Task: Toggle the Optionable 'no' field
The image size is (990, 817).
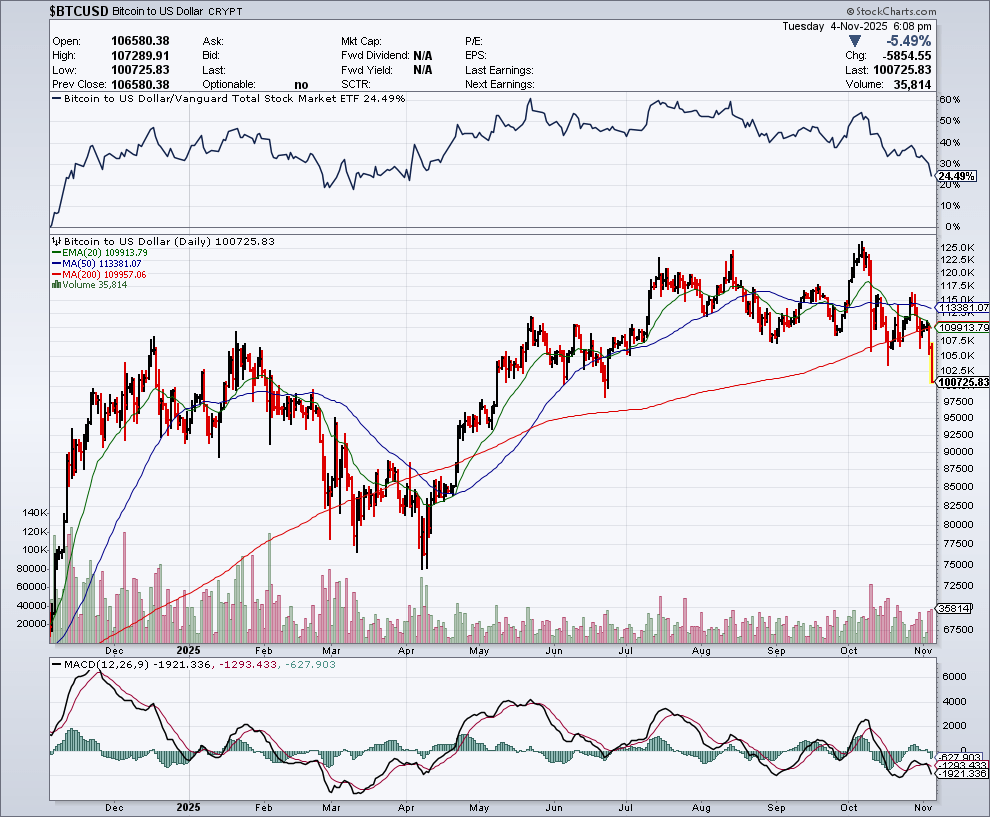Action: [x=300, y=85]
